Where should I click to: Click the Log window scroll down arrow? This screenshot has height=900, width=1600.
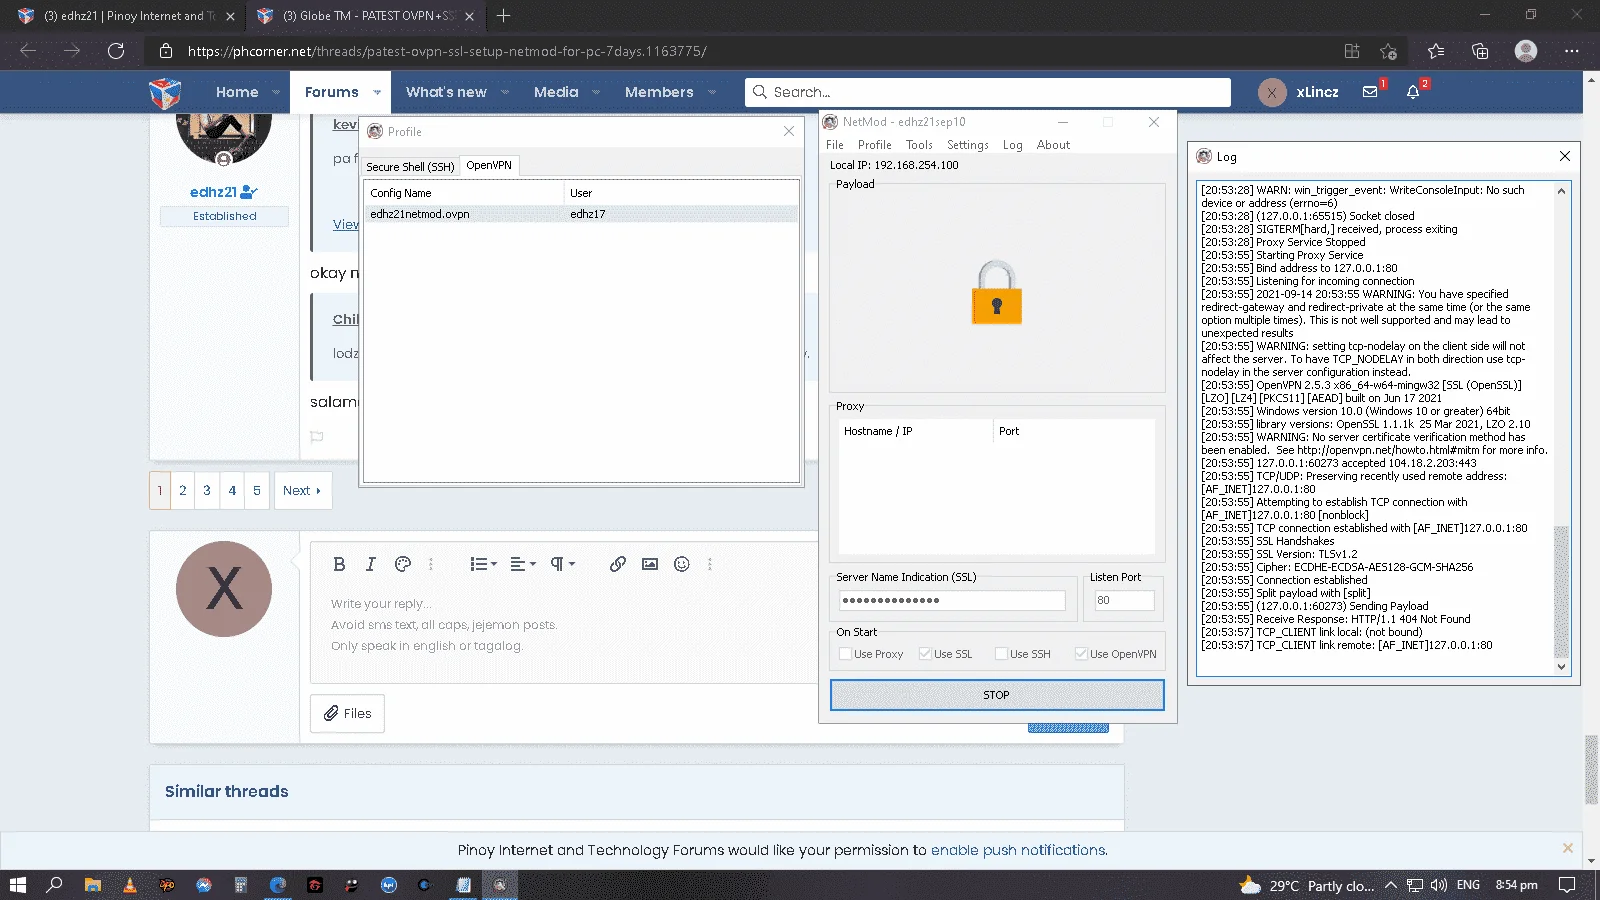click(x=1561, y=667)
